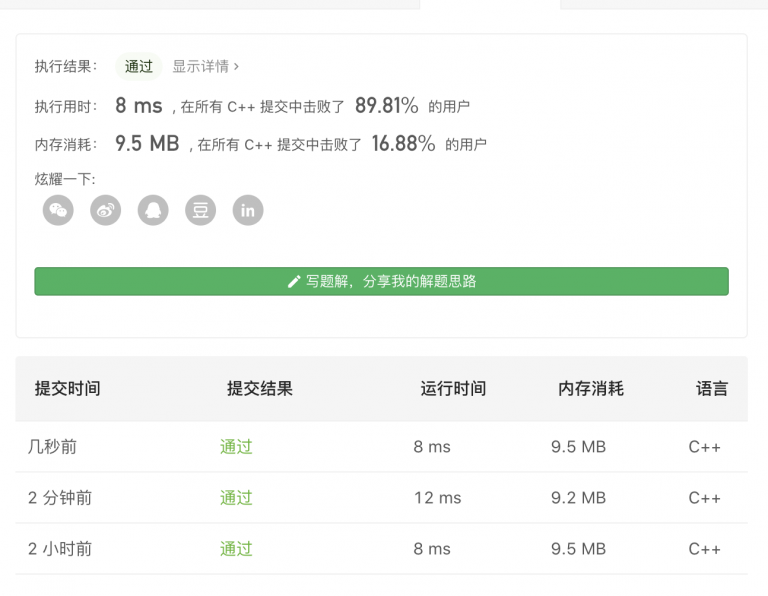Click the 提交结果 column header

click(x=260, y=389)
